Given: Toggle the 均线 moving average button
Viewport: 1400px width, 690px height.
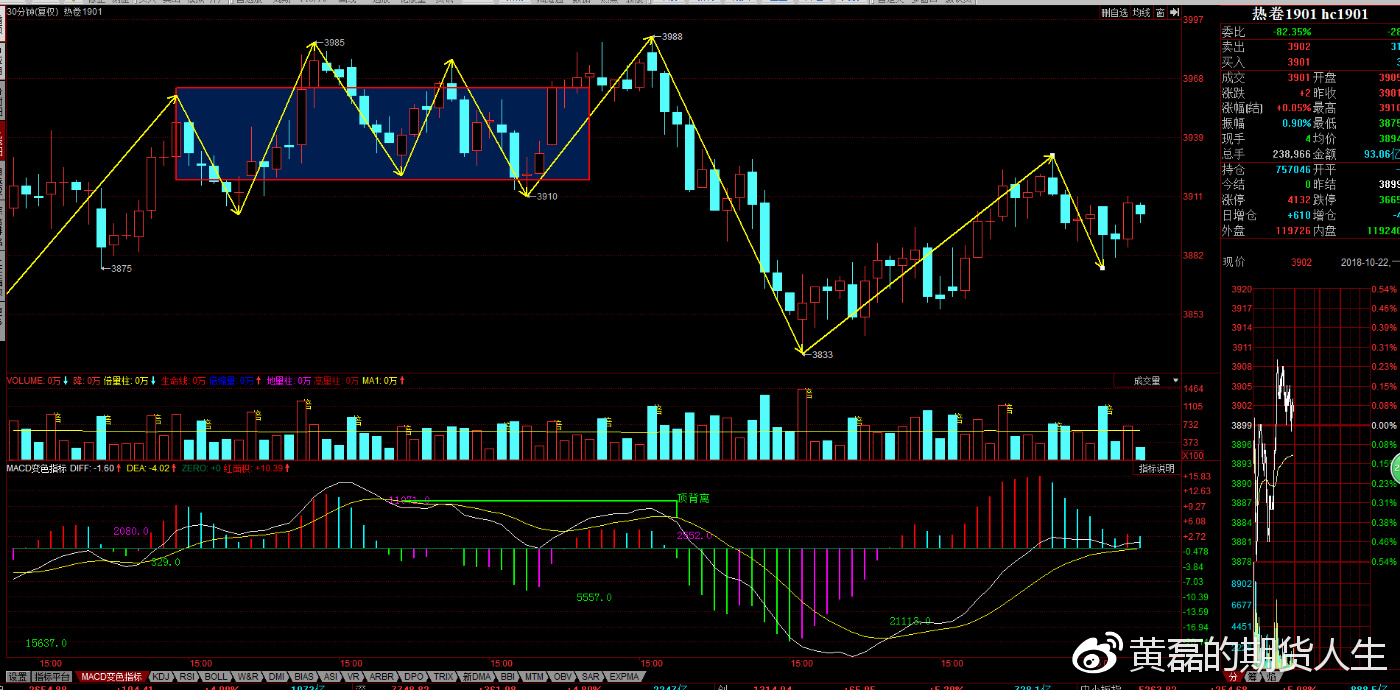Looking at the screenshot, I should point(1141,13).
